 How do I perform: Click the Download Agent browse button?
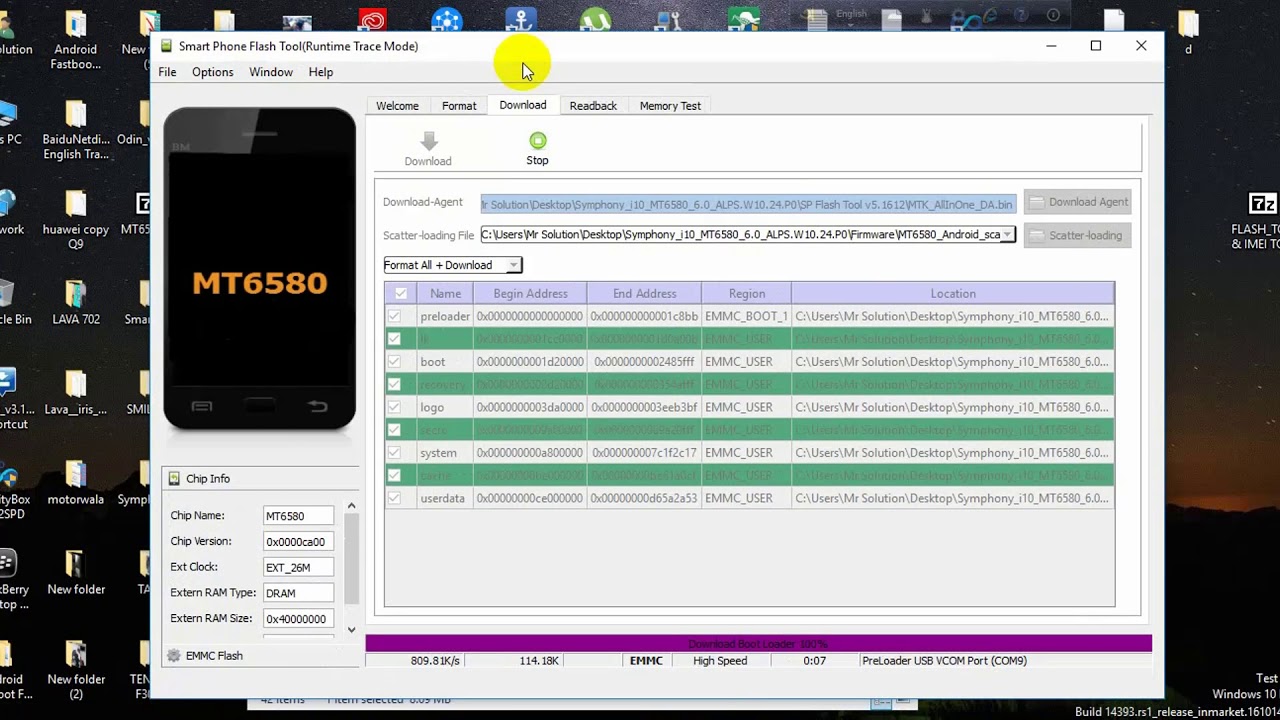1078,202
